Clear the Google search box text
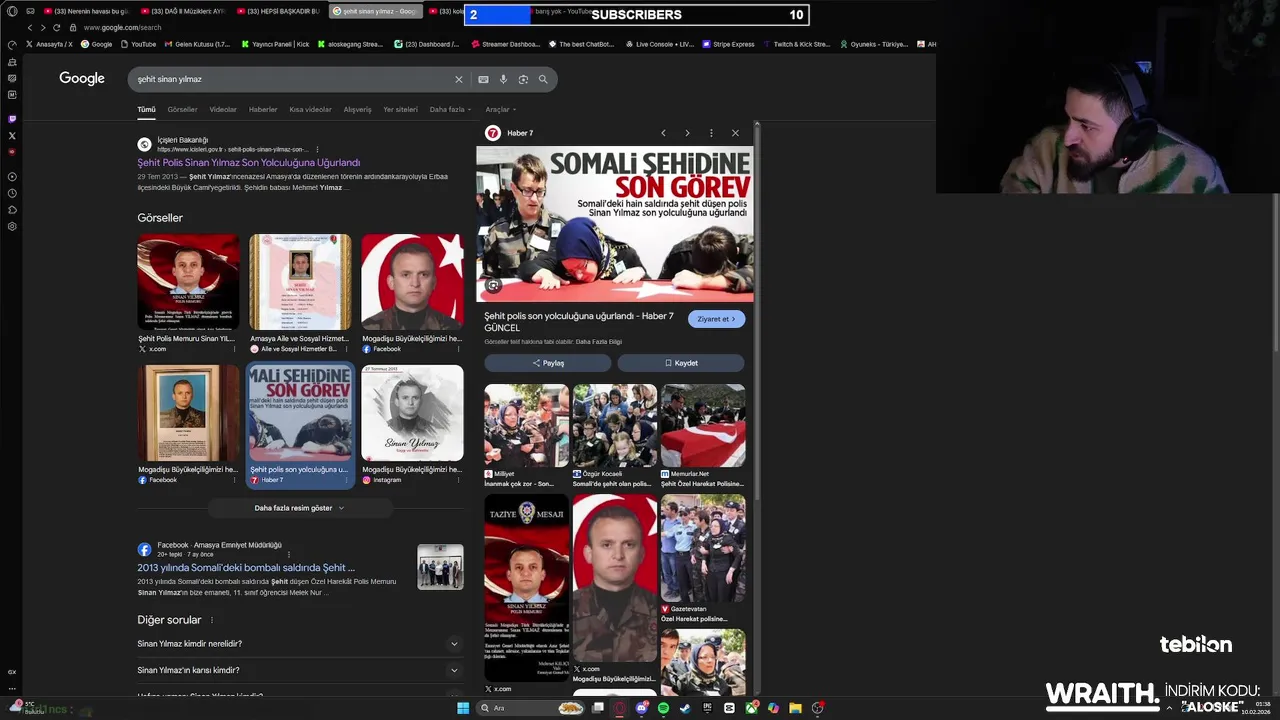The height and width of the screenshot is (720, 1280). pyautogui.click(x=459, y=79)
